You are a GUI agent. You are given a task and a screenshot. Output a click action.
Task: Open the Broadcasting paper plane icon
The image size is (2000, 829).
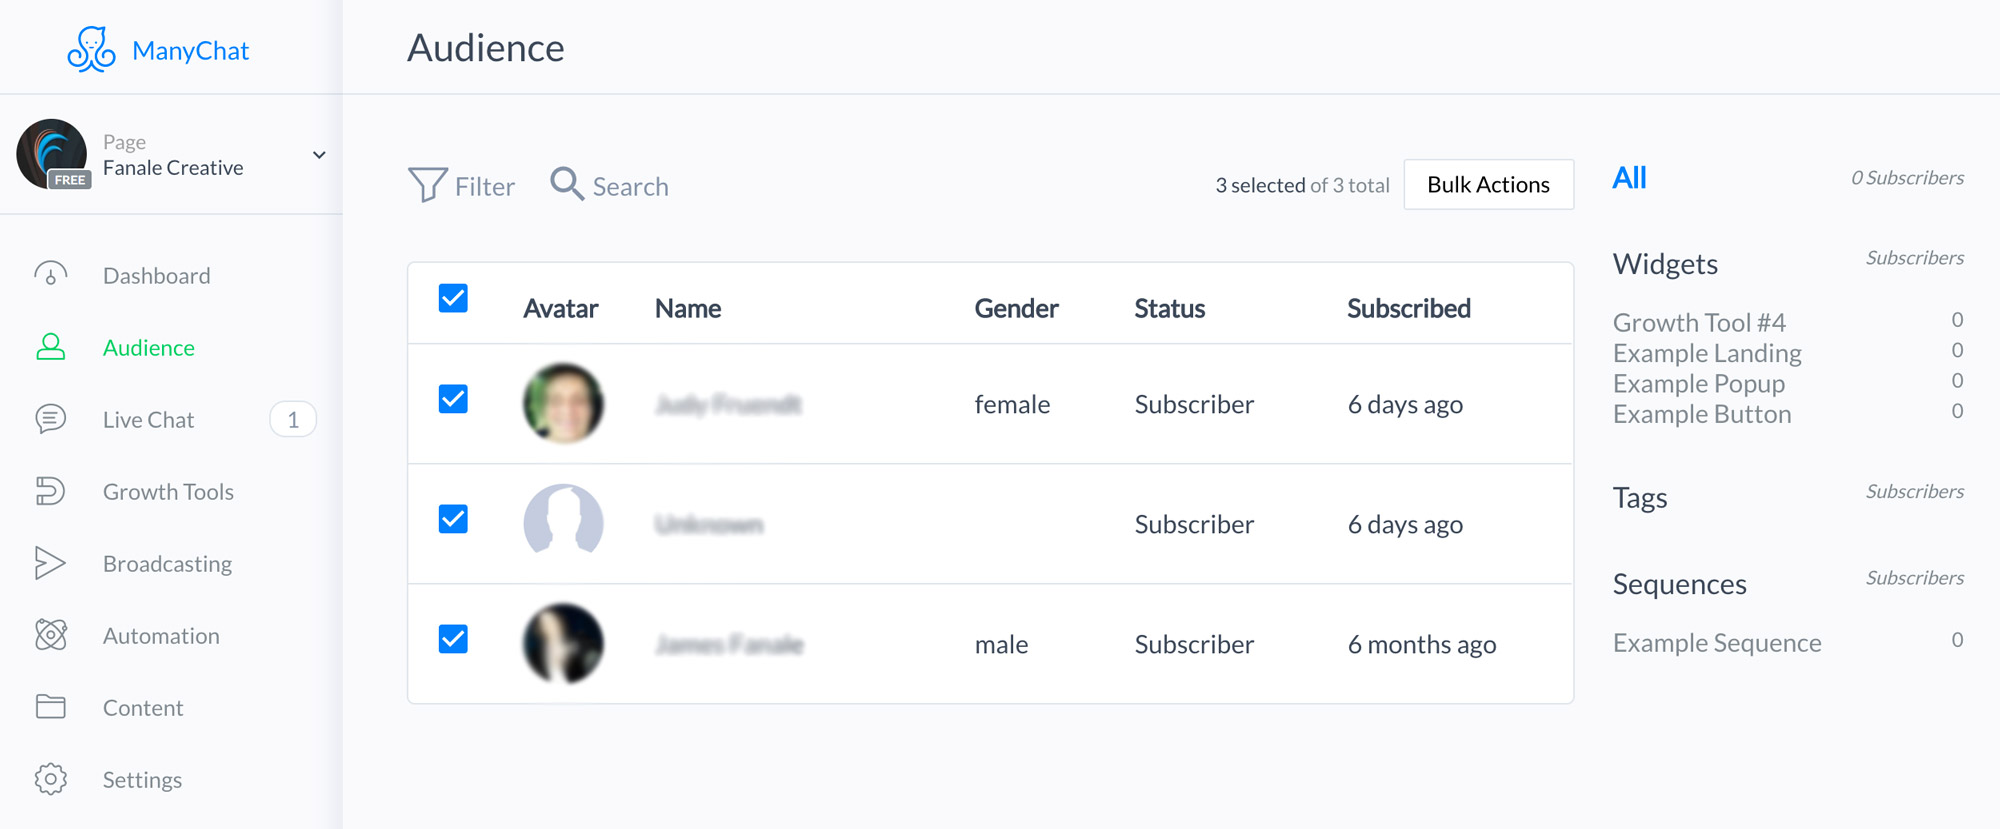50,563
